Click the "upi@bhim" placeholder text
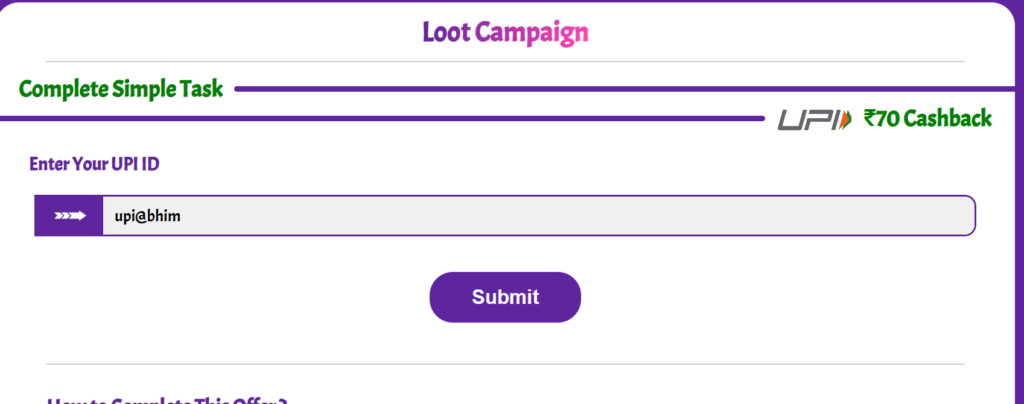The image size is (1024, 404). [x=147, y=216]
